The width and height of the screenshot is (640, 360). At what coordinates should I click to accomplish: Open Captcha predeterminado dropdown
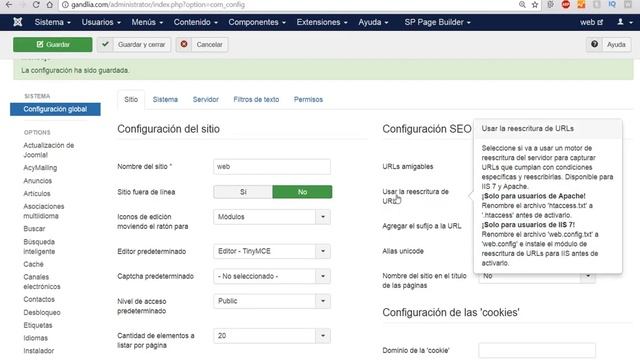[272, 276]
